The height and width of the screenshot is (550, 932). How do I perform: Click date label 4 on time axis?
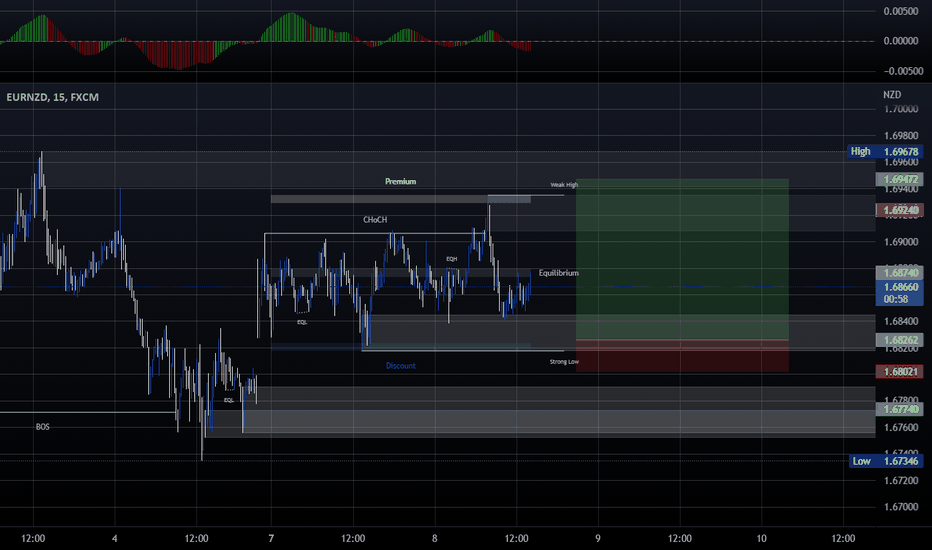115,539
